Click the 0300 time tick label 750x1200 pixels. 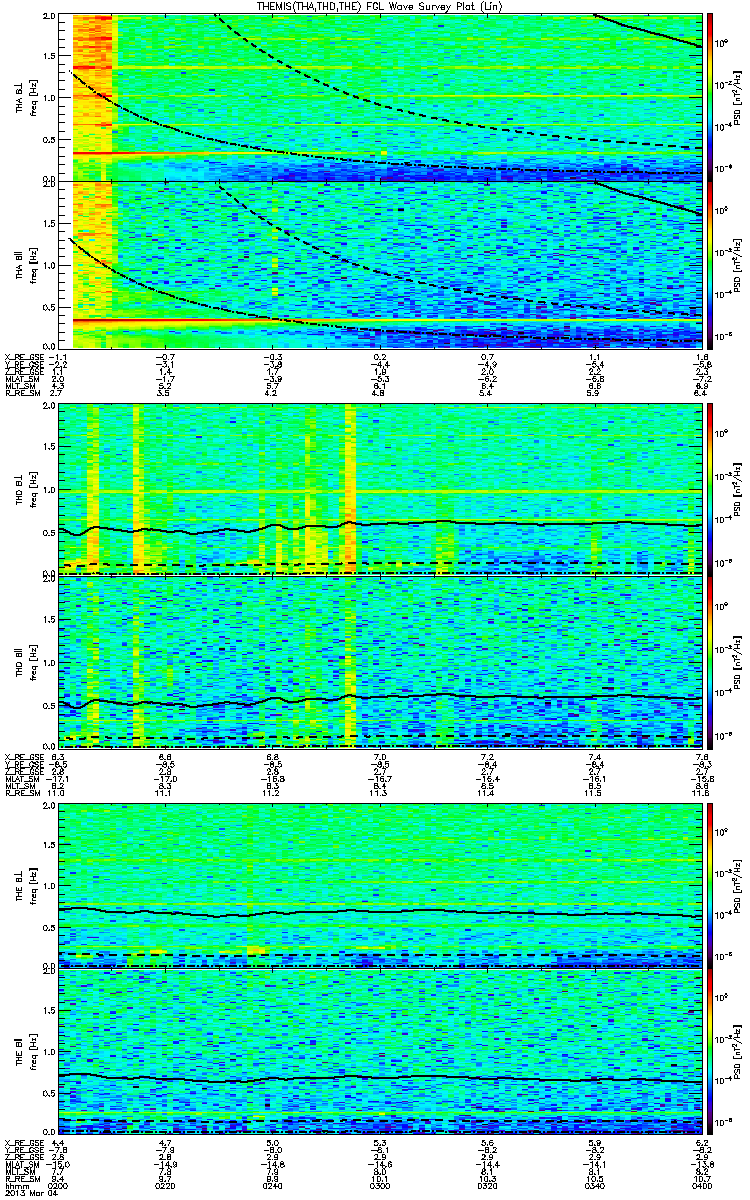coord(380,1184)
